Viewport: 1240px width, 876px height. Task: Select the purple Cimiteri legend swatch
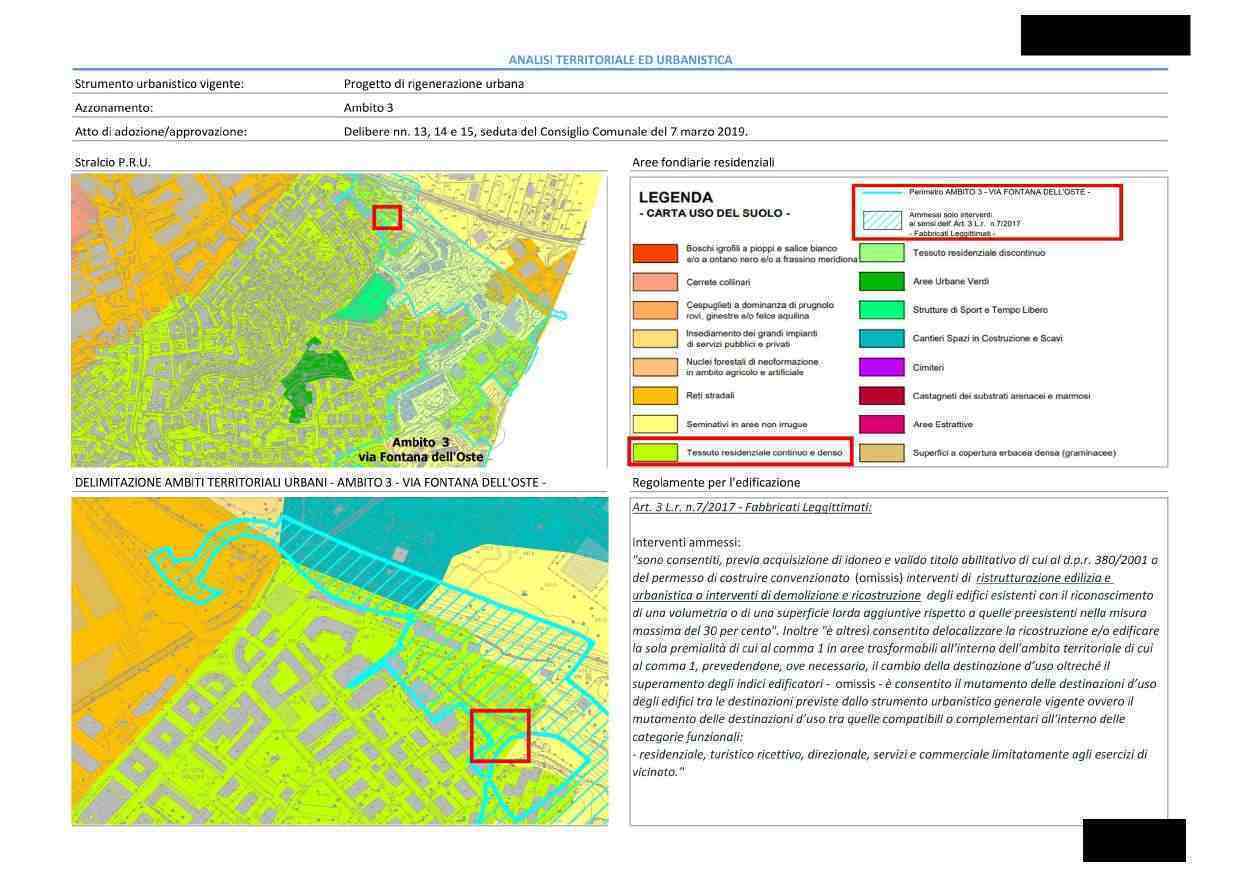point(882,367)
